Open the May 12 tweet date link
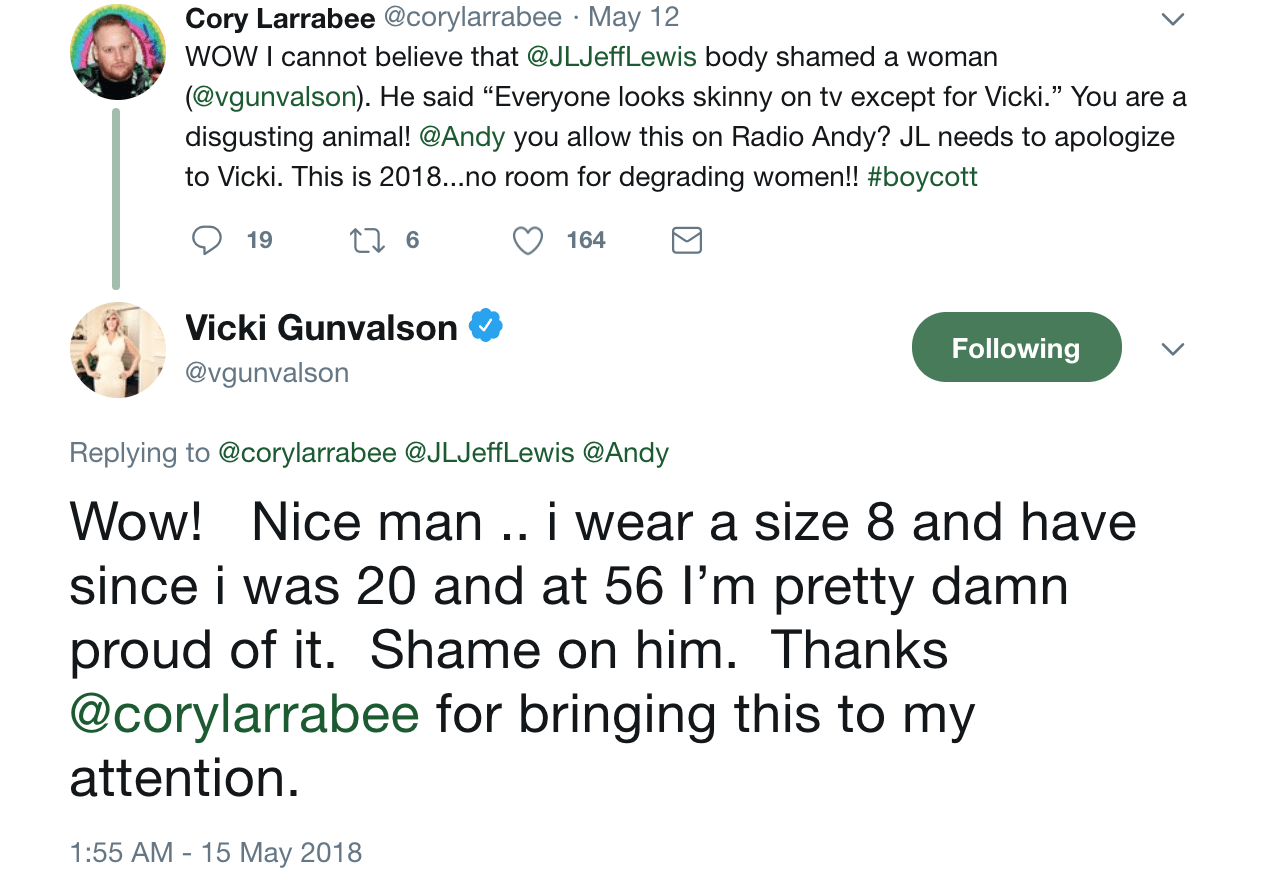Image resolution: width=1264 pixels, height=882 pixels. [633, 17]
